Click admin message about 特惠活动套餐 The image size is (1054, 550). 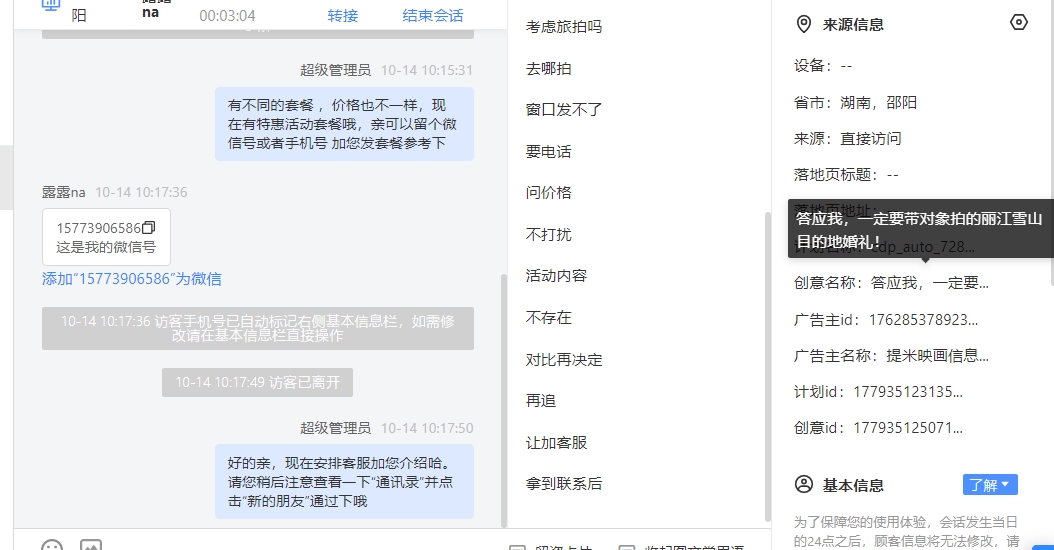(x=344, y=124)
